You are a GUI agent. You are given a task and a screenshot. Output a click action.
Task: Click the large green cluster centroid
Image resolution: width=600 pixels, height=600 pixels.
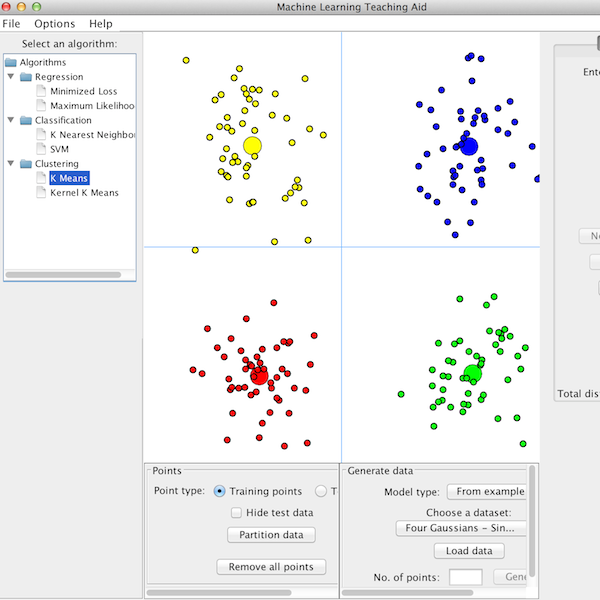pyautogui.click(x=473, y=373)
